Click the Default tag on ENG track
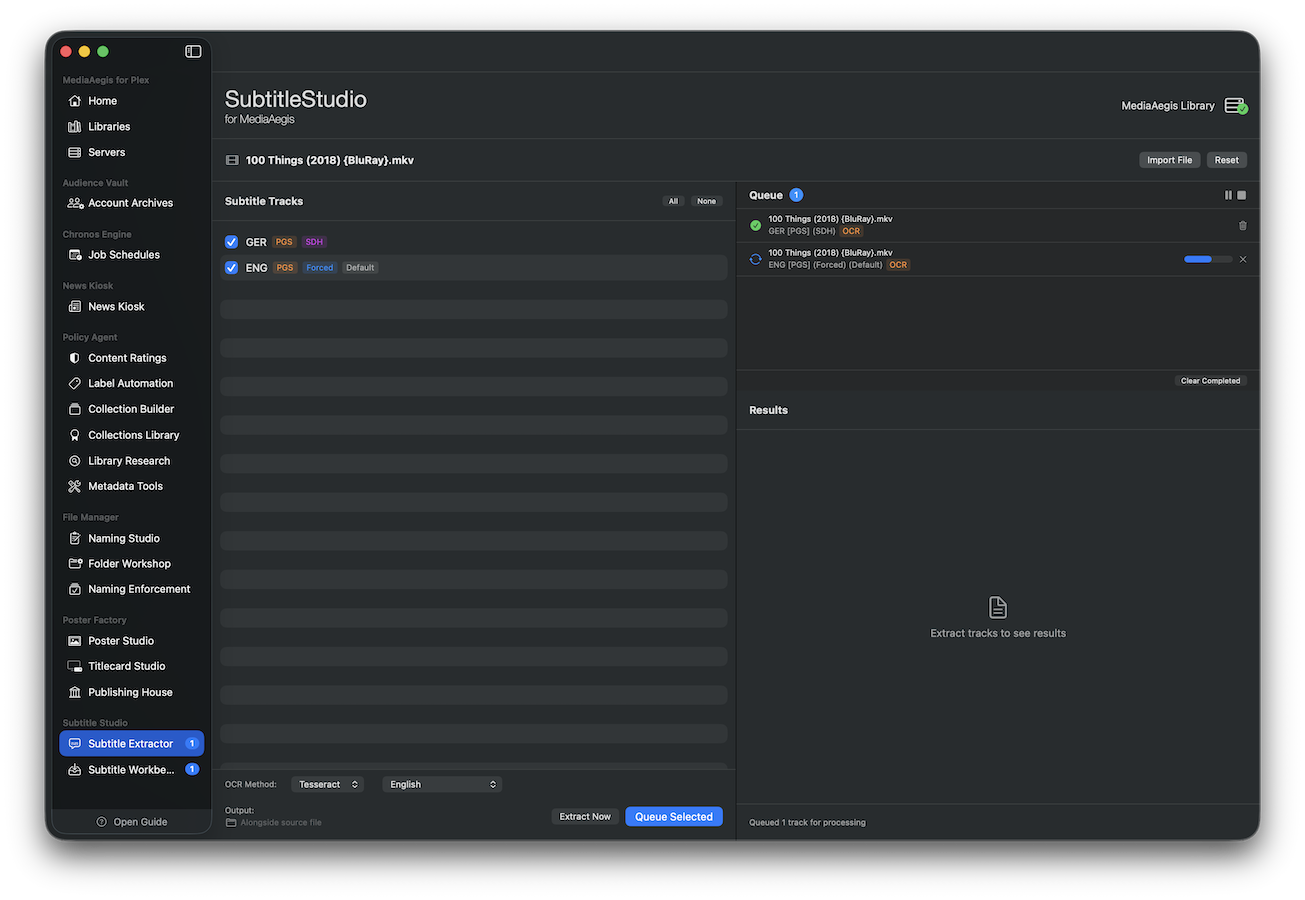1305x900 pixels. pos(360,268)
